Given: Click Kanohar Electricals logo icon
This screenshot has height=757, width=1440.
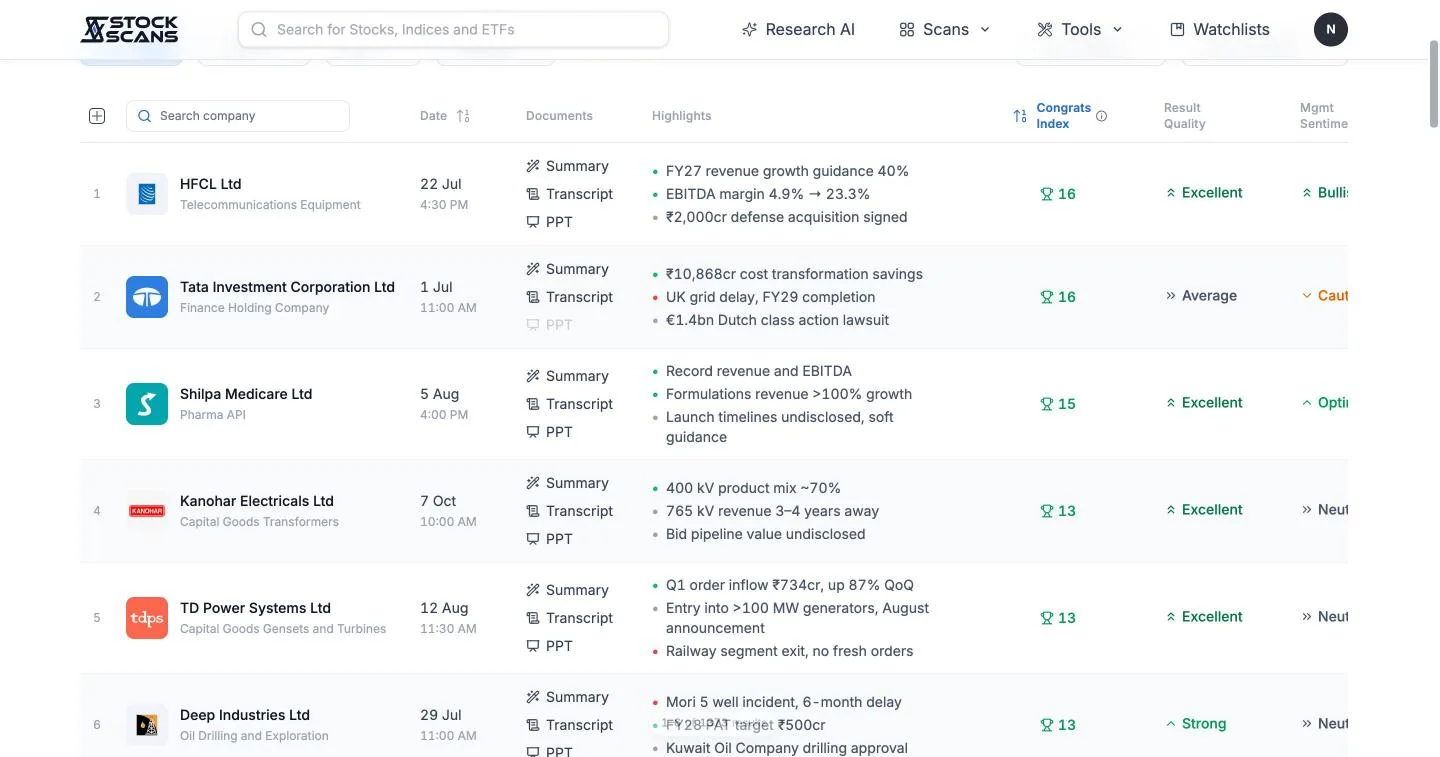Looking at the screenshot, I should click(147, 511).
